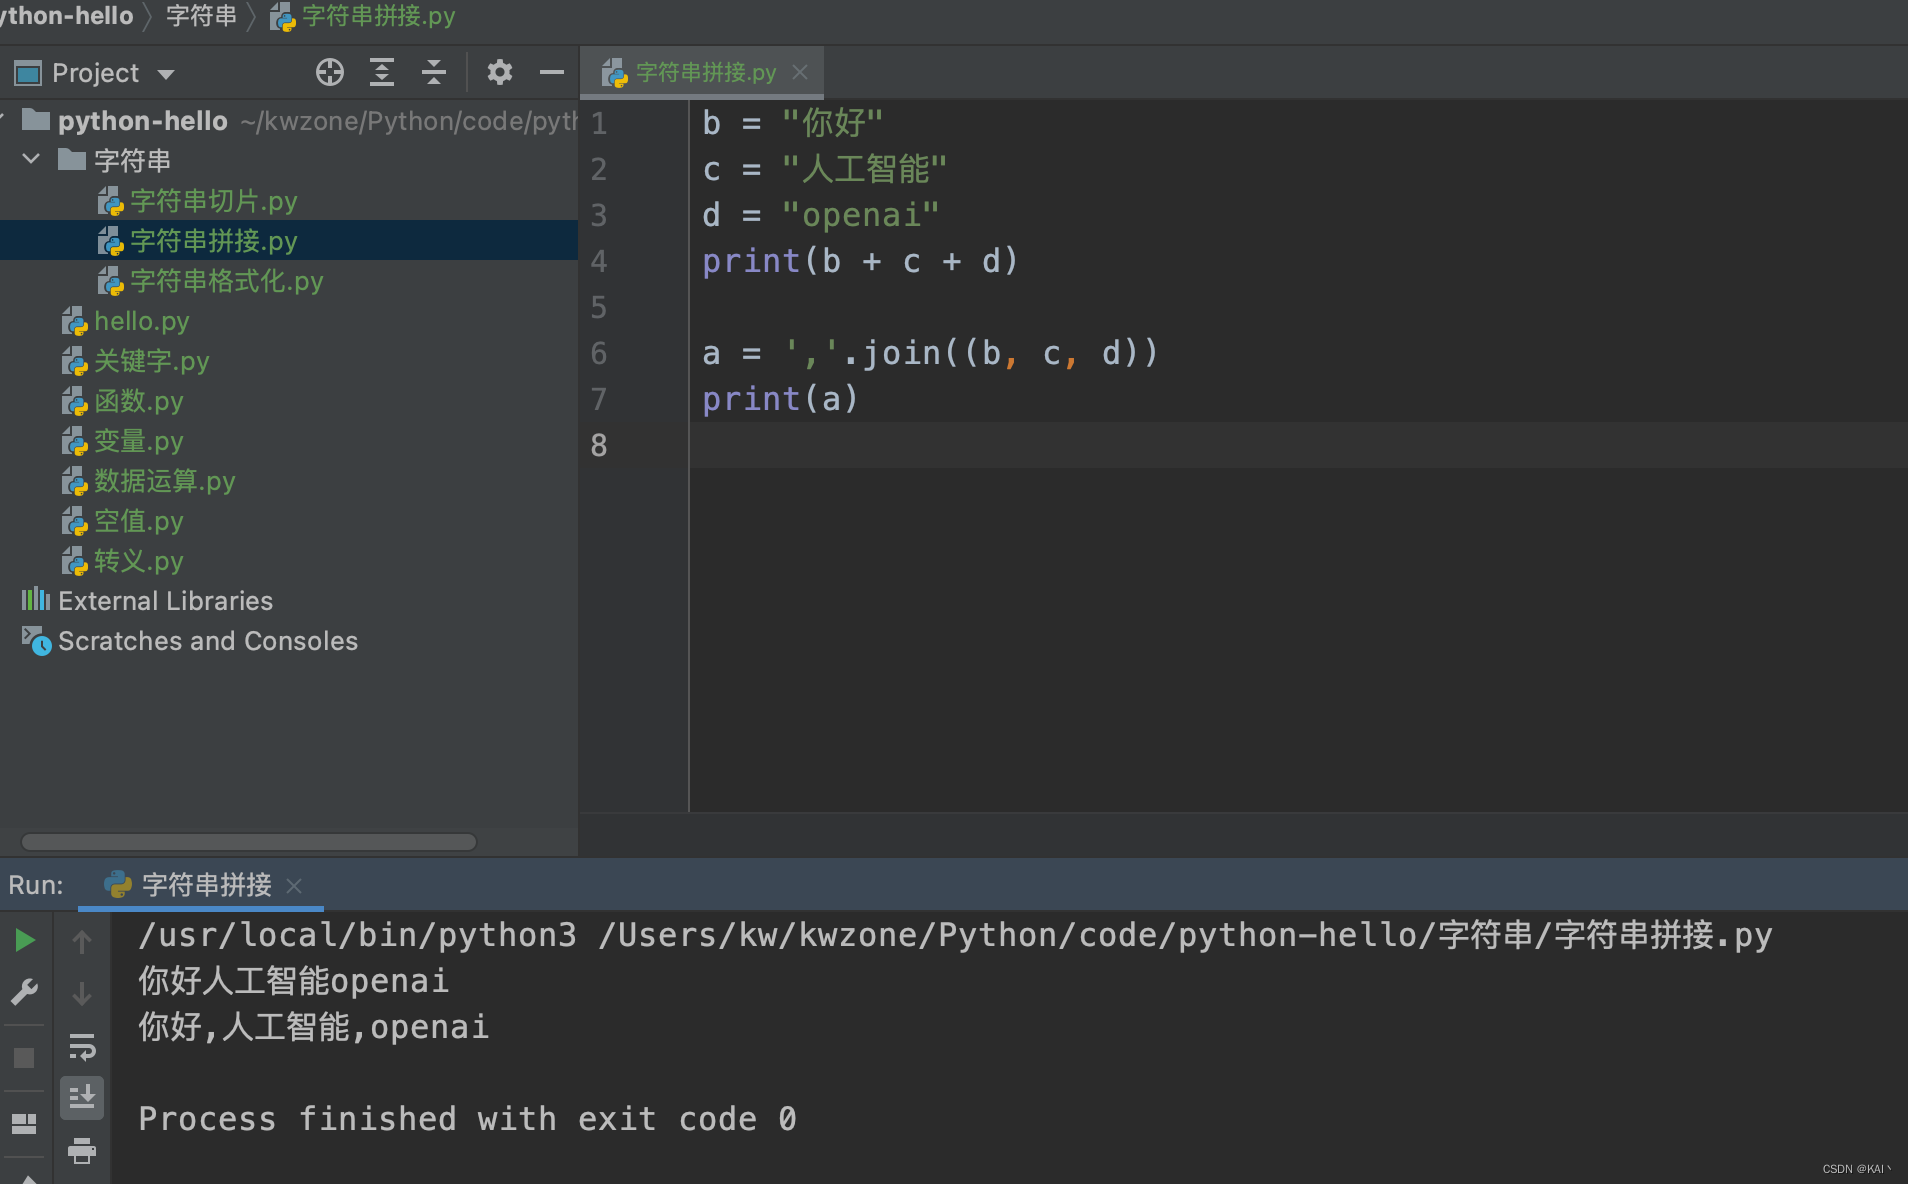The width and height of the screenshot is (1908, 1184).
Task: Open Project panel settings gear
Action: (499, 72)
